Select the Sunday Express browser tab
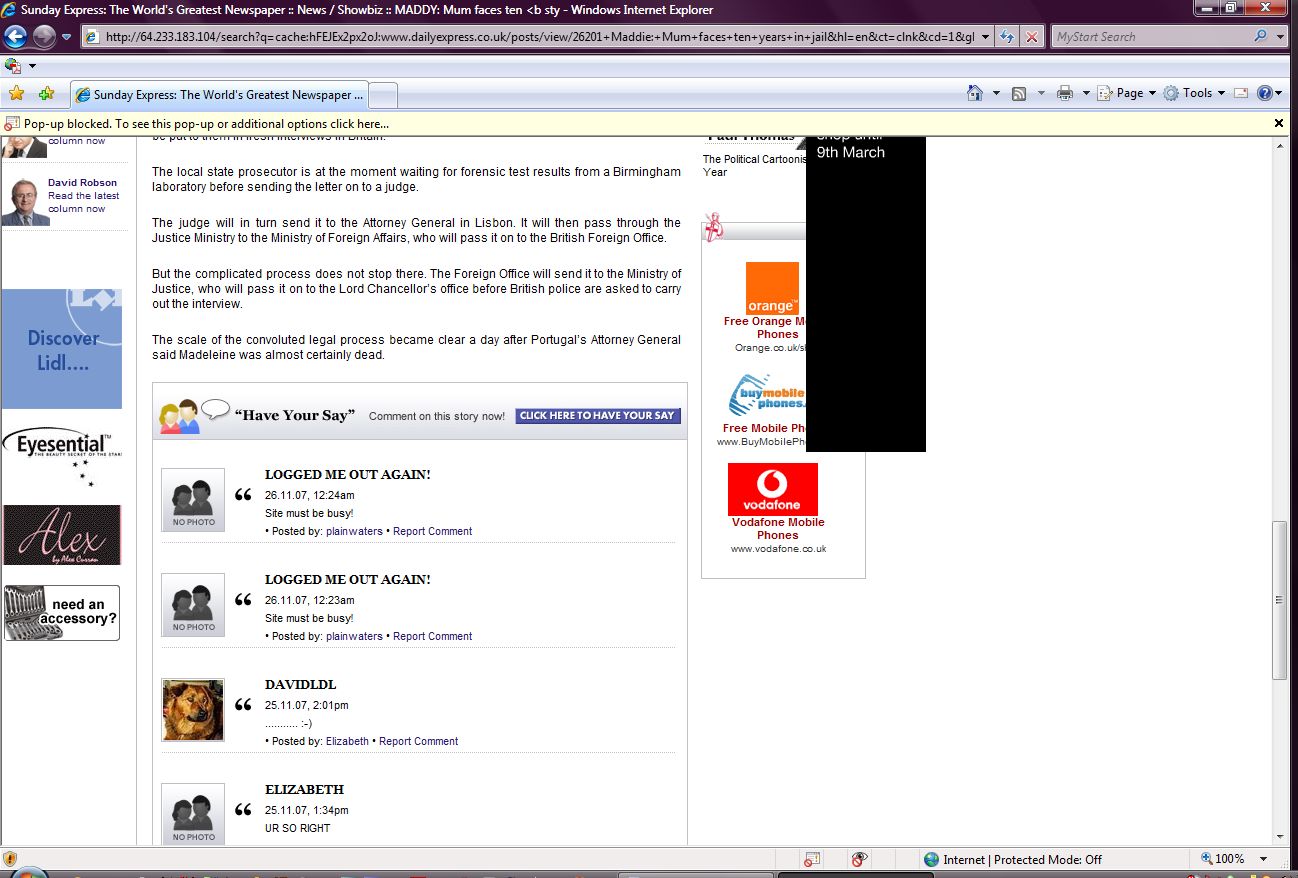This screenshot has width=1298, height=878. tap(220, 95)
